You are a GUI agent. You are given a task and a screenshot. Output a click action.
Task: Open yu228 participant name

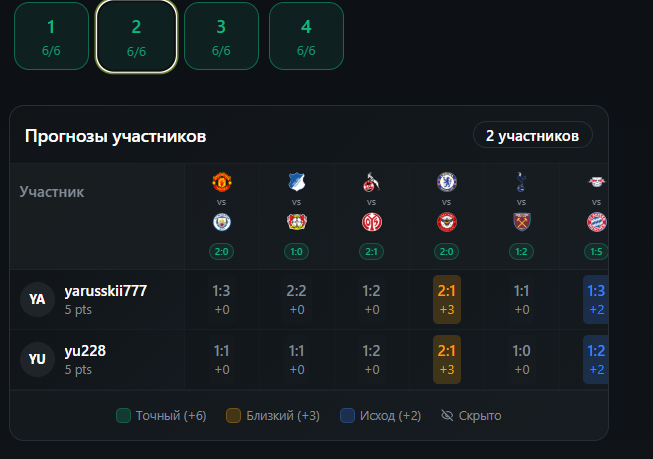click(85, 351)
